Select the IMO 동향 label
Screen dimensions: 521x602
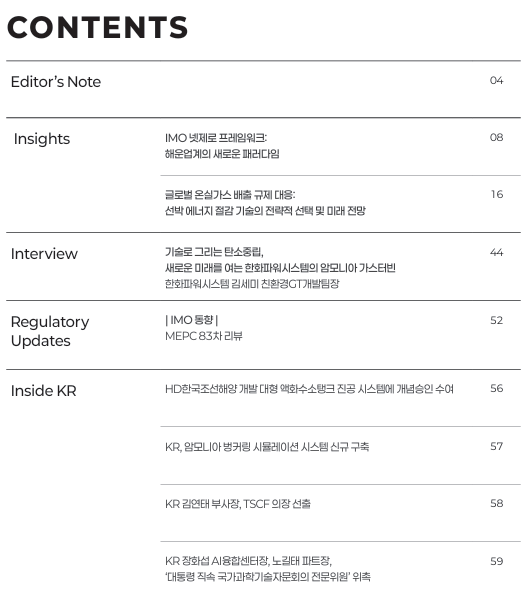[x=192, y=320]
